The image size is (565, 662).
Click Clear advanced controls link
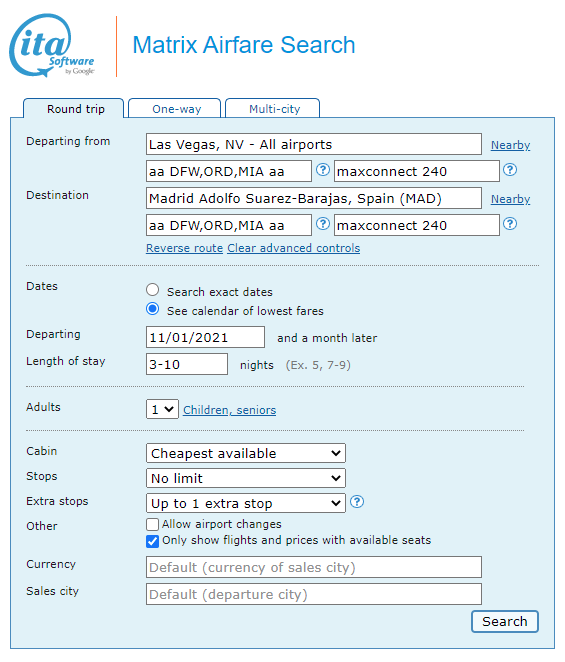(294, 248)
